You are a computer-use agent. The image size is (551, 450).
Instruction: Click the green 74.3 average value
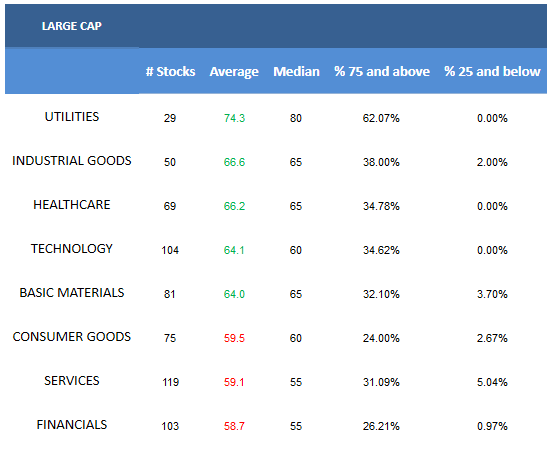234,118
